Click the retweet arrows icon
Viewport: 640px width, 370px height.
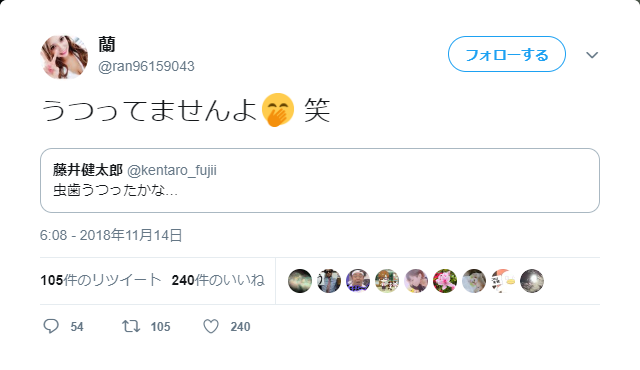[x=131, y=326]
